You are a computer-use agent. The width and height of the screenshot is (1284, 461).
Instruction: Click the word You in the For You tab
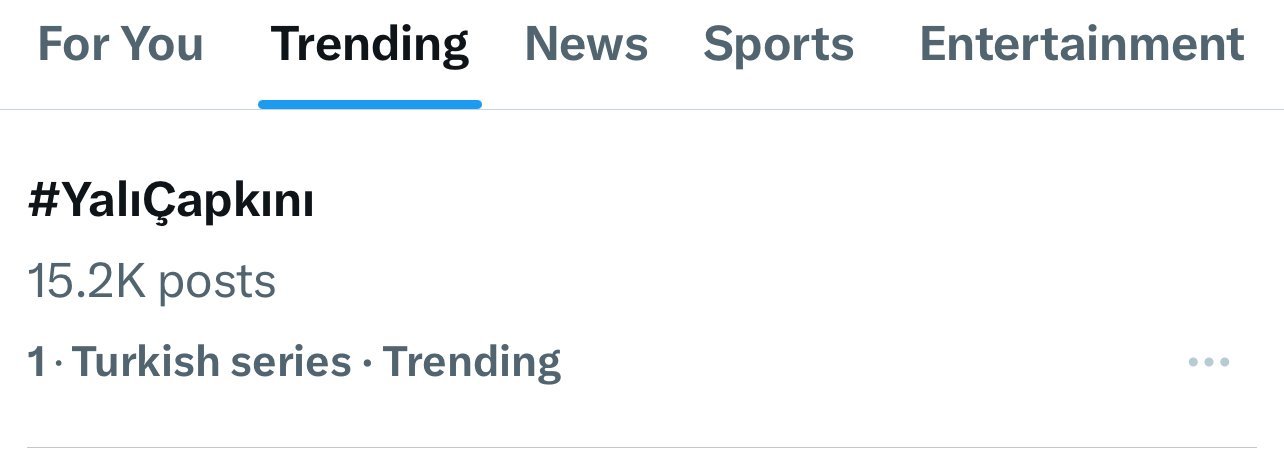(166, 44)
